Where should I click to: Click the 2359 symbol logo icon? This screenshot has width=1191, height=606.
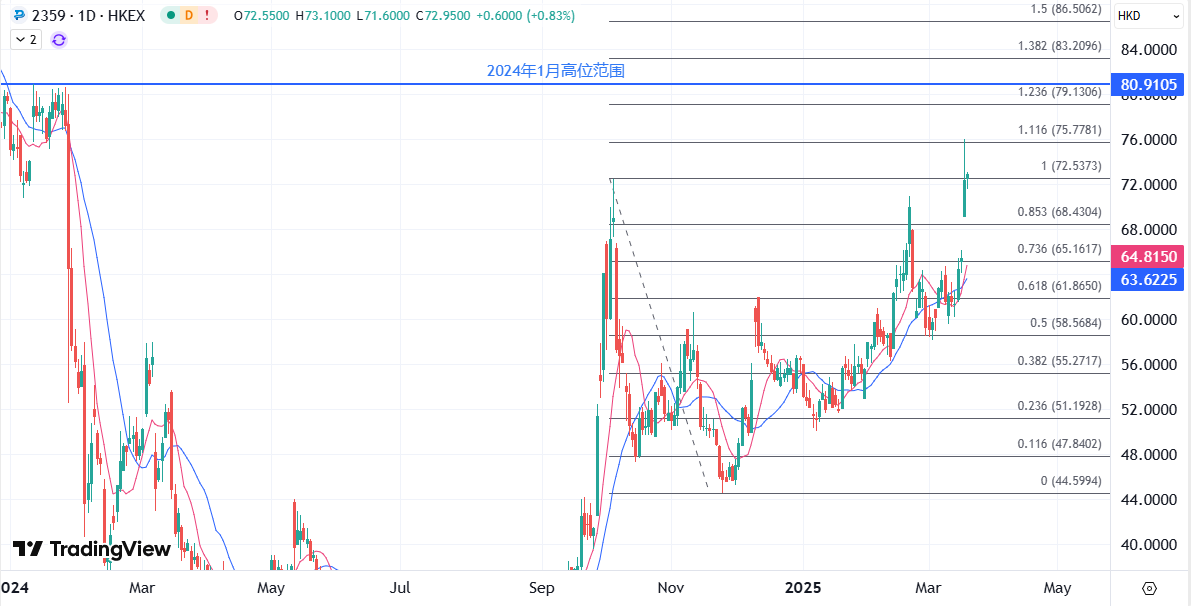pyautogui.click(x=19, y=15)
